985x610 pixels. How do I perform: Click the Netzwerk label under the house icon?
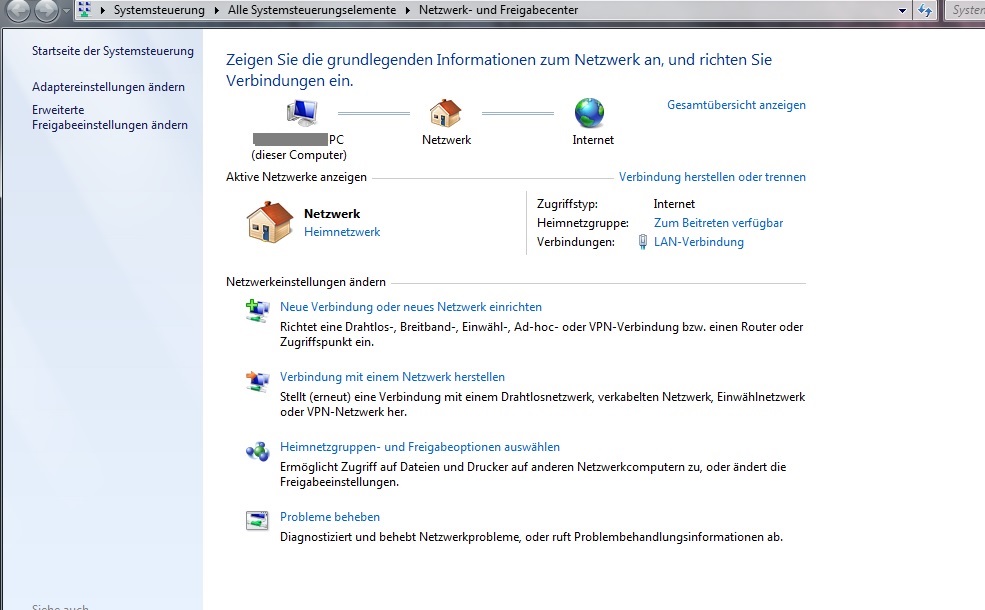[446, 140]
